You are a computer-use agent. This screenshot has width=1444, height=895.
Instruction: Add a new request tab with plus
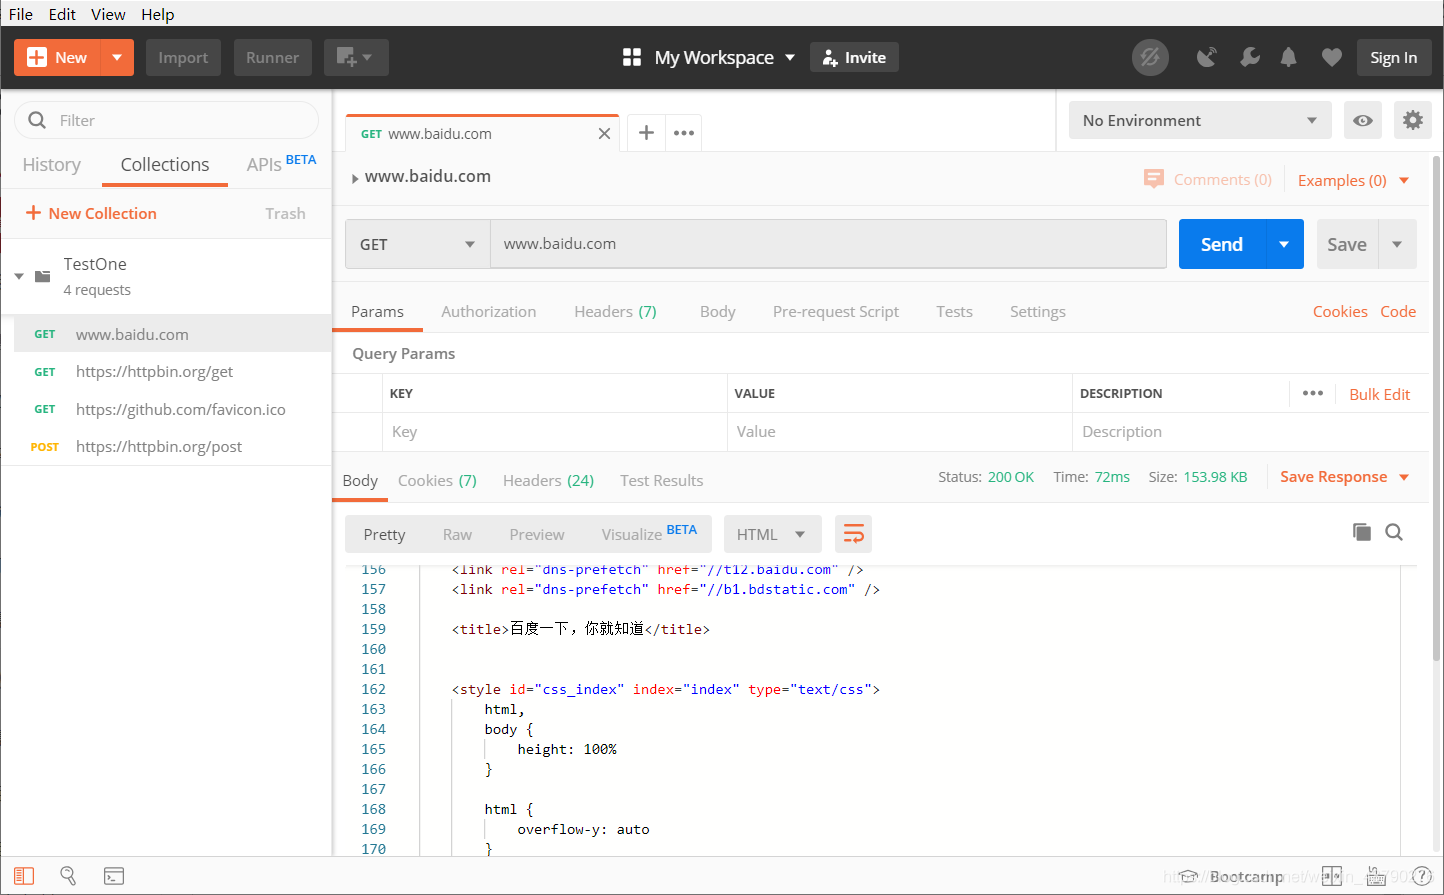pos(646,133)
